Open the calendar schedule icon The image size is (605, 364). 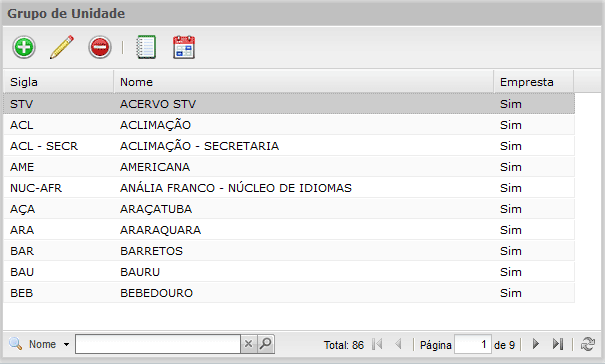(x=184, y=47)
